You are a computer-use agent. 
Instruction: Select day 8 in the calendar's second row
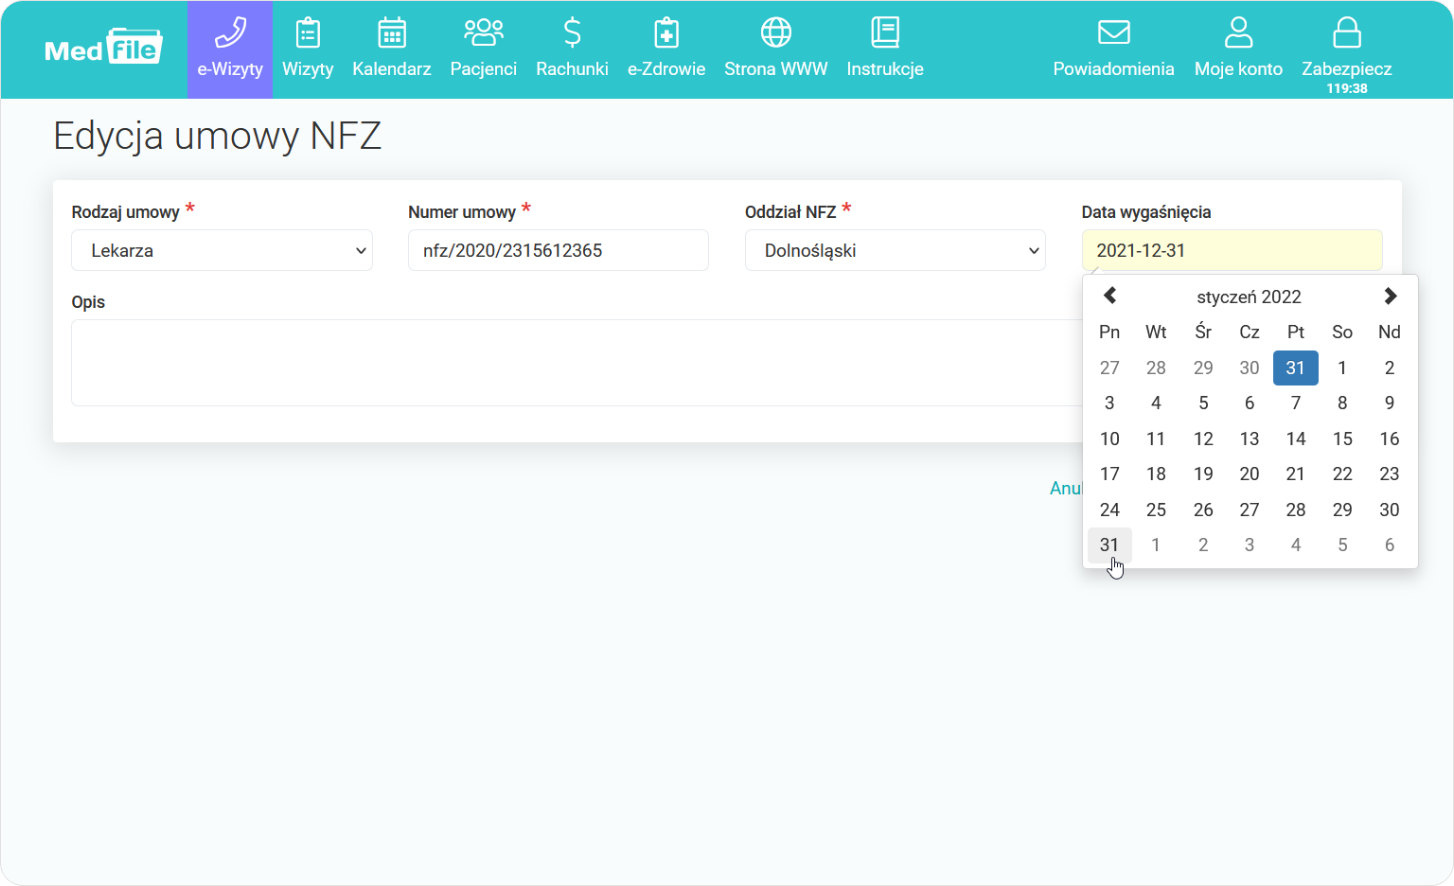(1342, 403)
